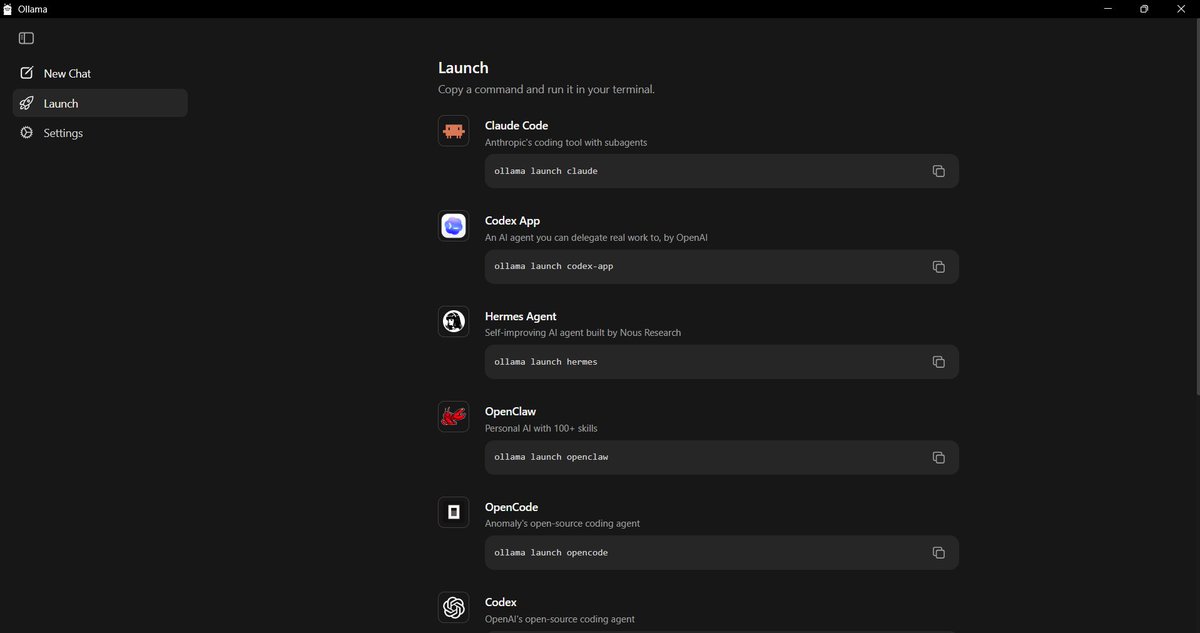
Task: Click the Launch page heading
Action: pyautogui.click(x=463, y=68)
